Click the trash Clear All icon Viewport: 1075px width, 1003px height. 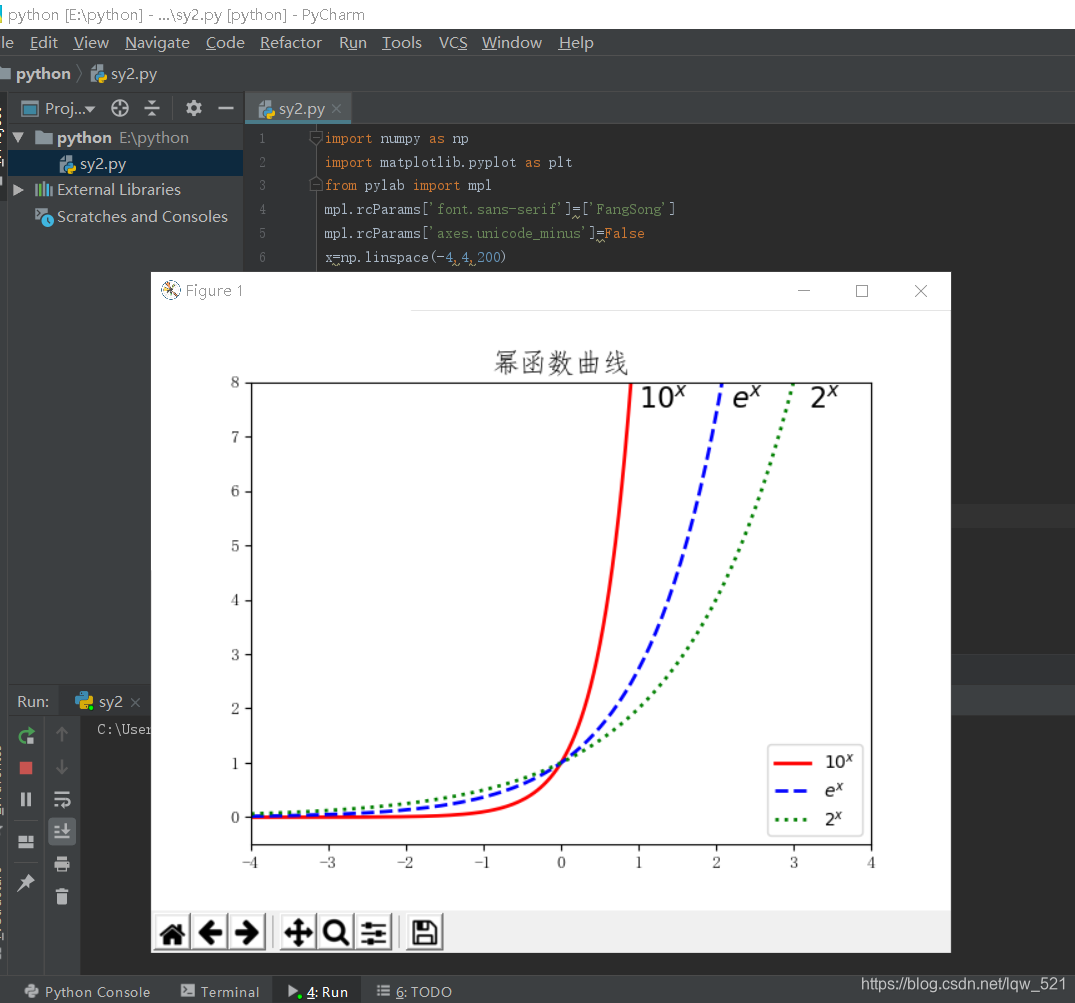(x=62, y=896)
